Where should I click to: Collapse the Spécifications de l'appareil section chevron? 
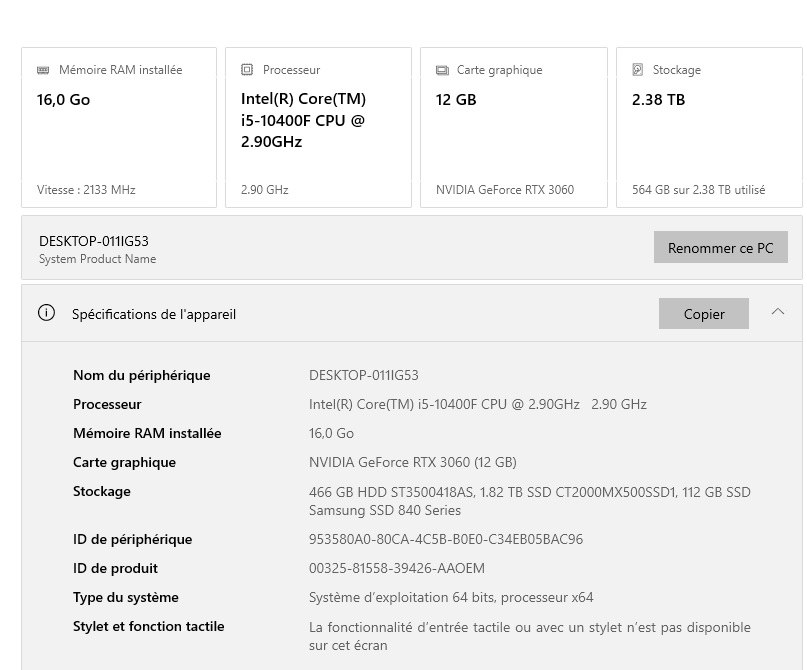(x=777, y=312)
